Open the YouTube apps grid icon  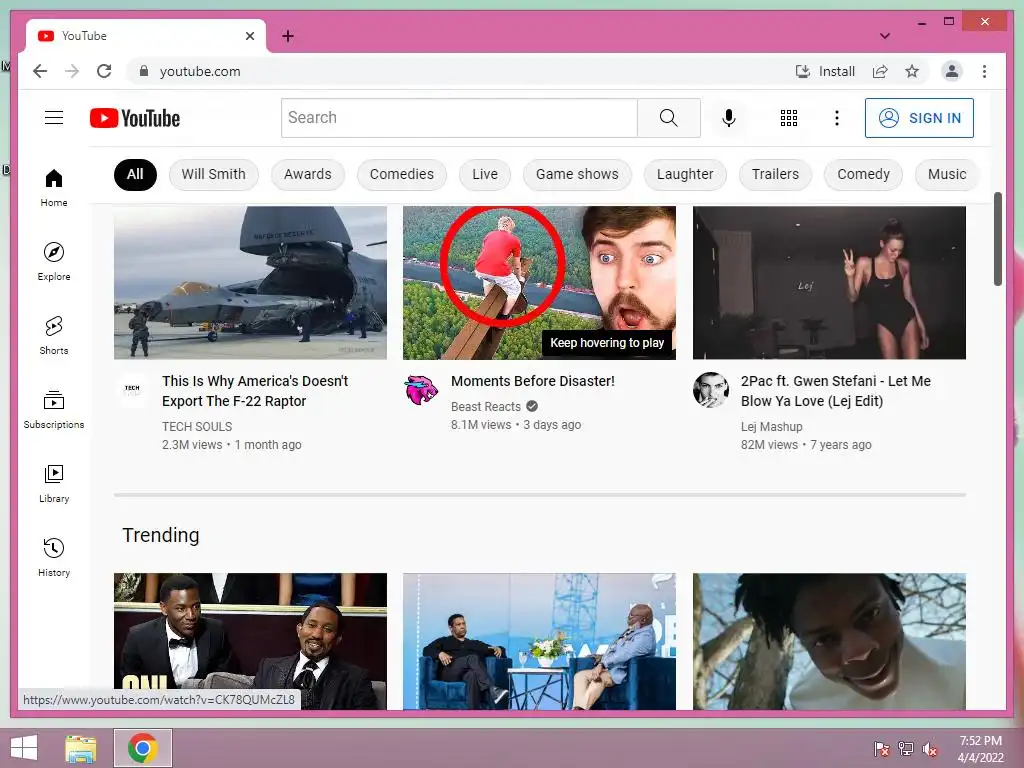point(789,118)
